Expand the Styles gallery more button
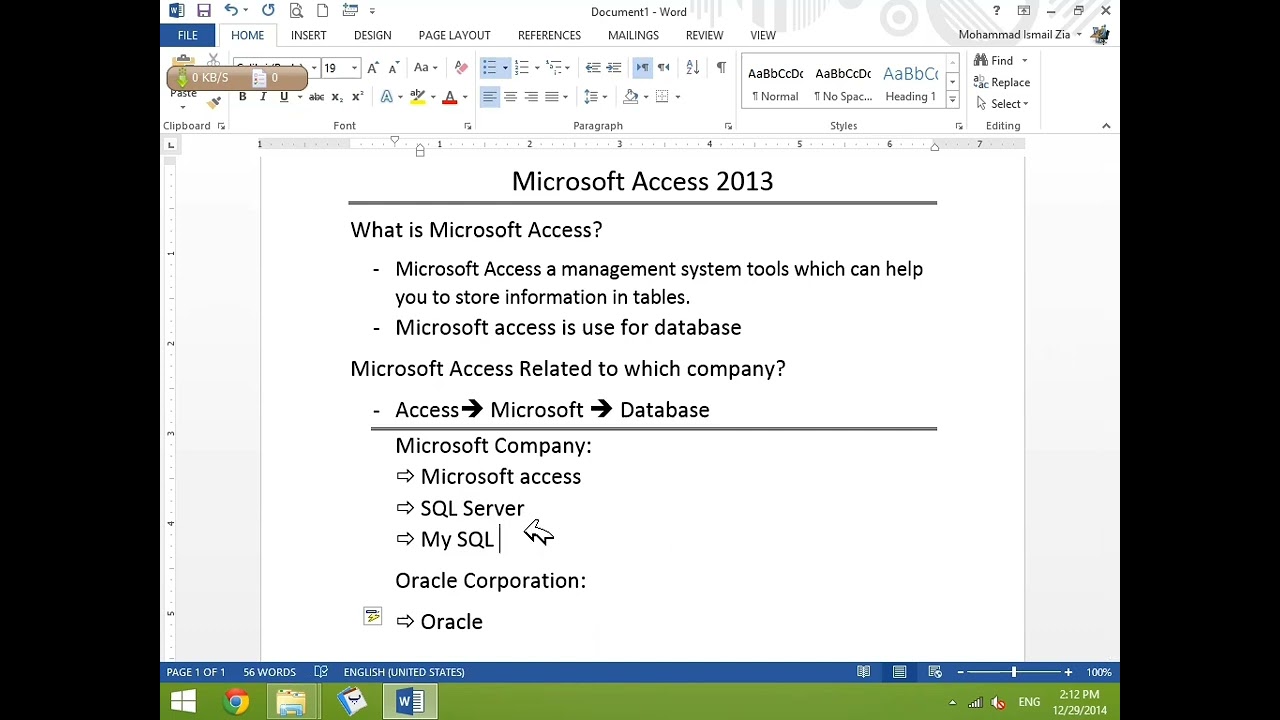Viewport: 1280px width, 720px height. point(952,101)
